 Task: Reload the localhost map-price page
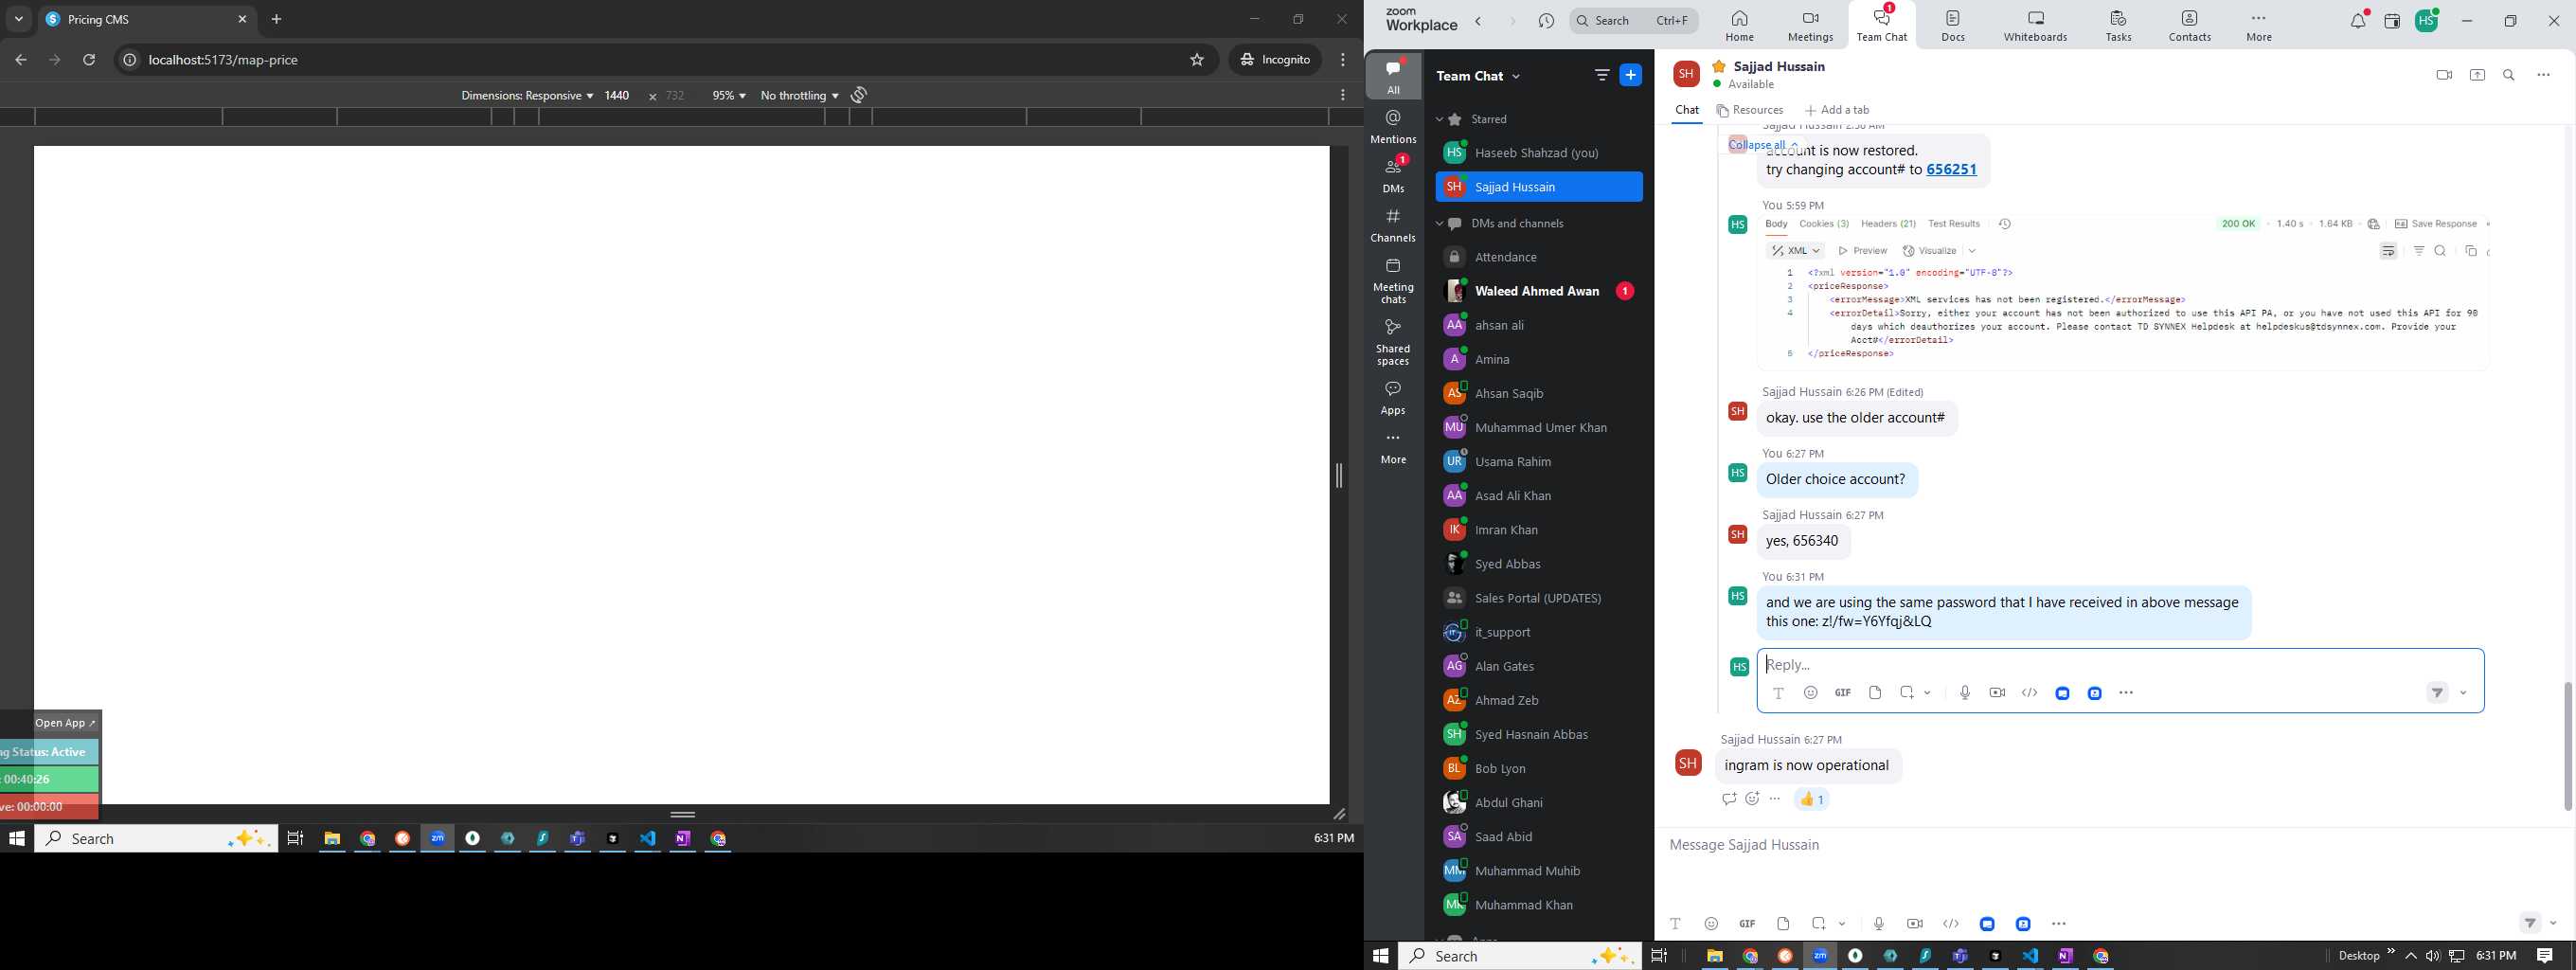point(89,60)
